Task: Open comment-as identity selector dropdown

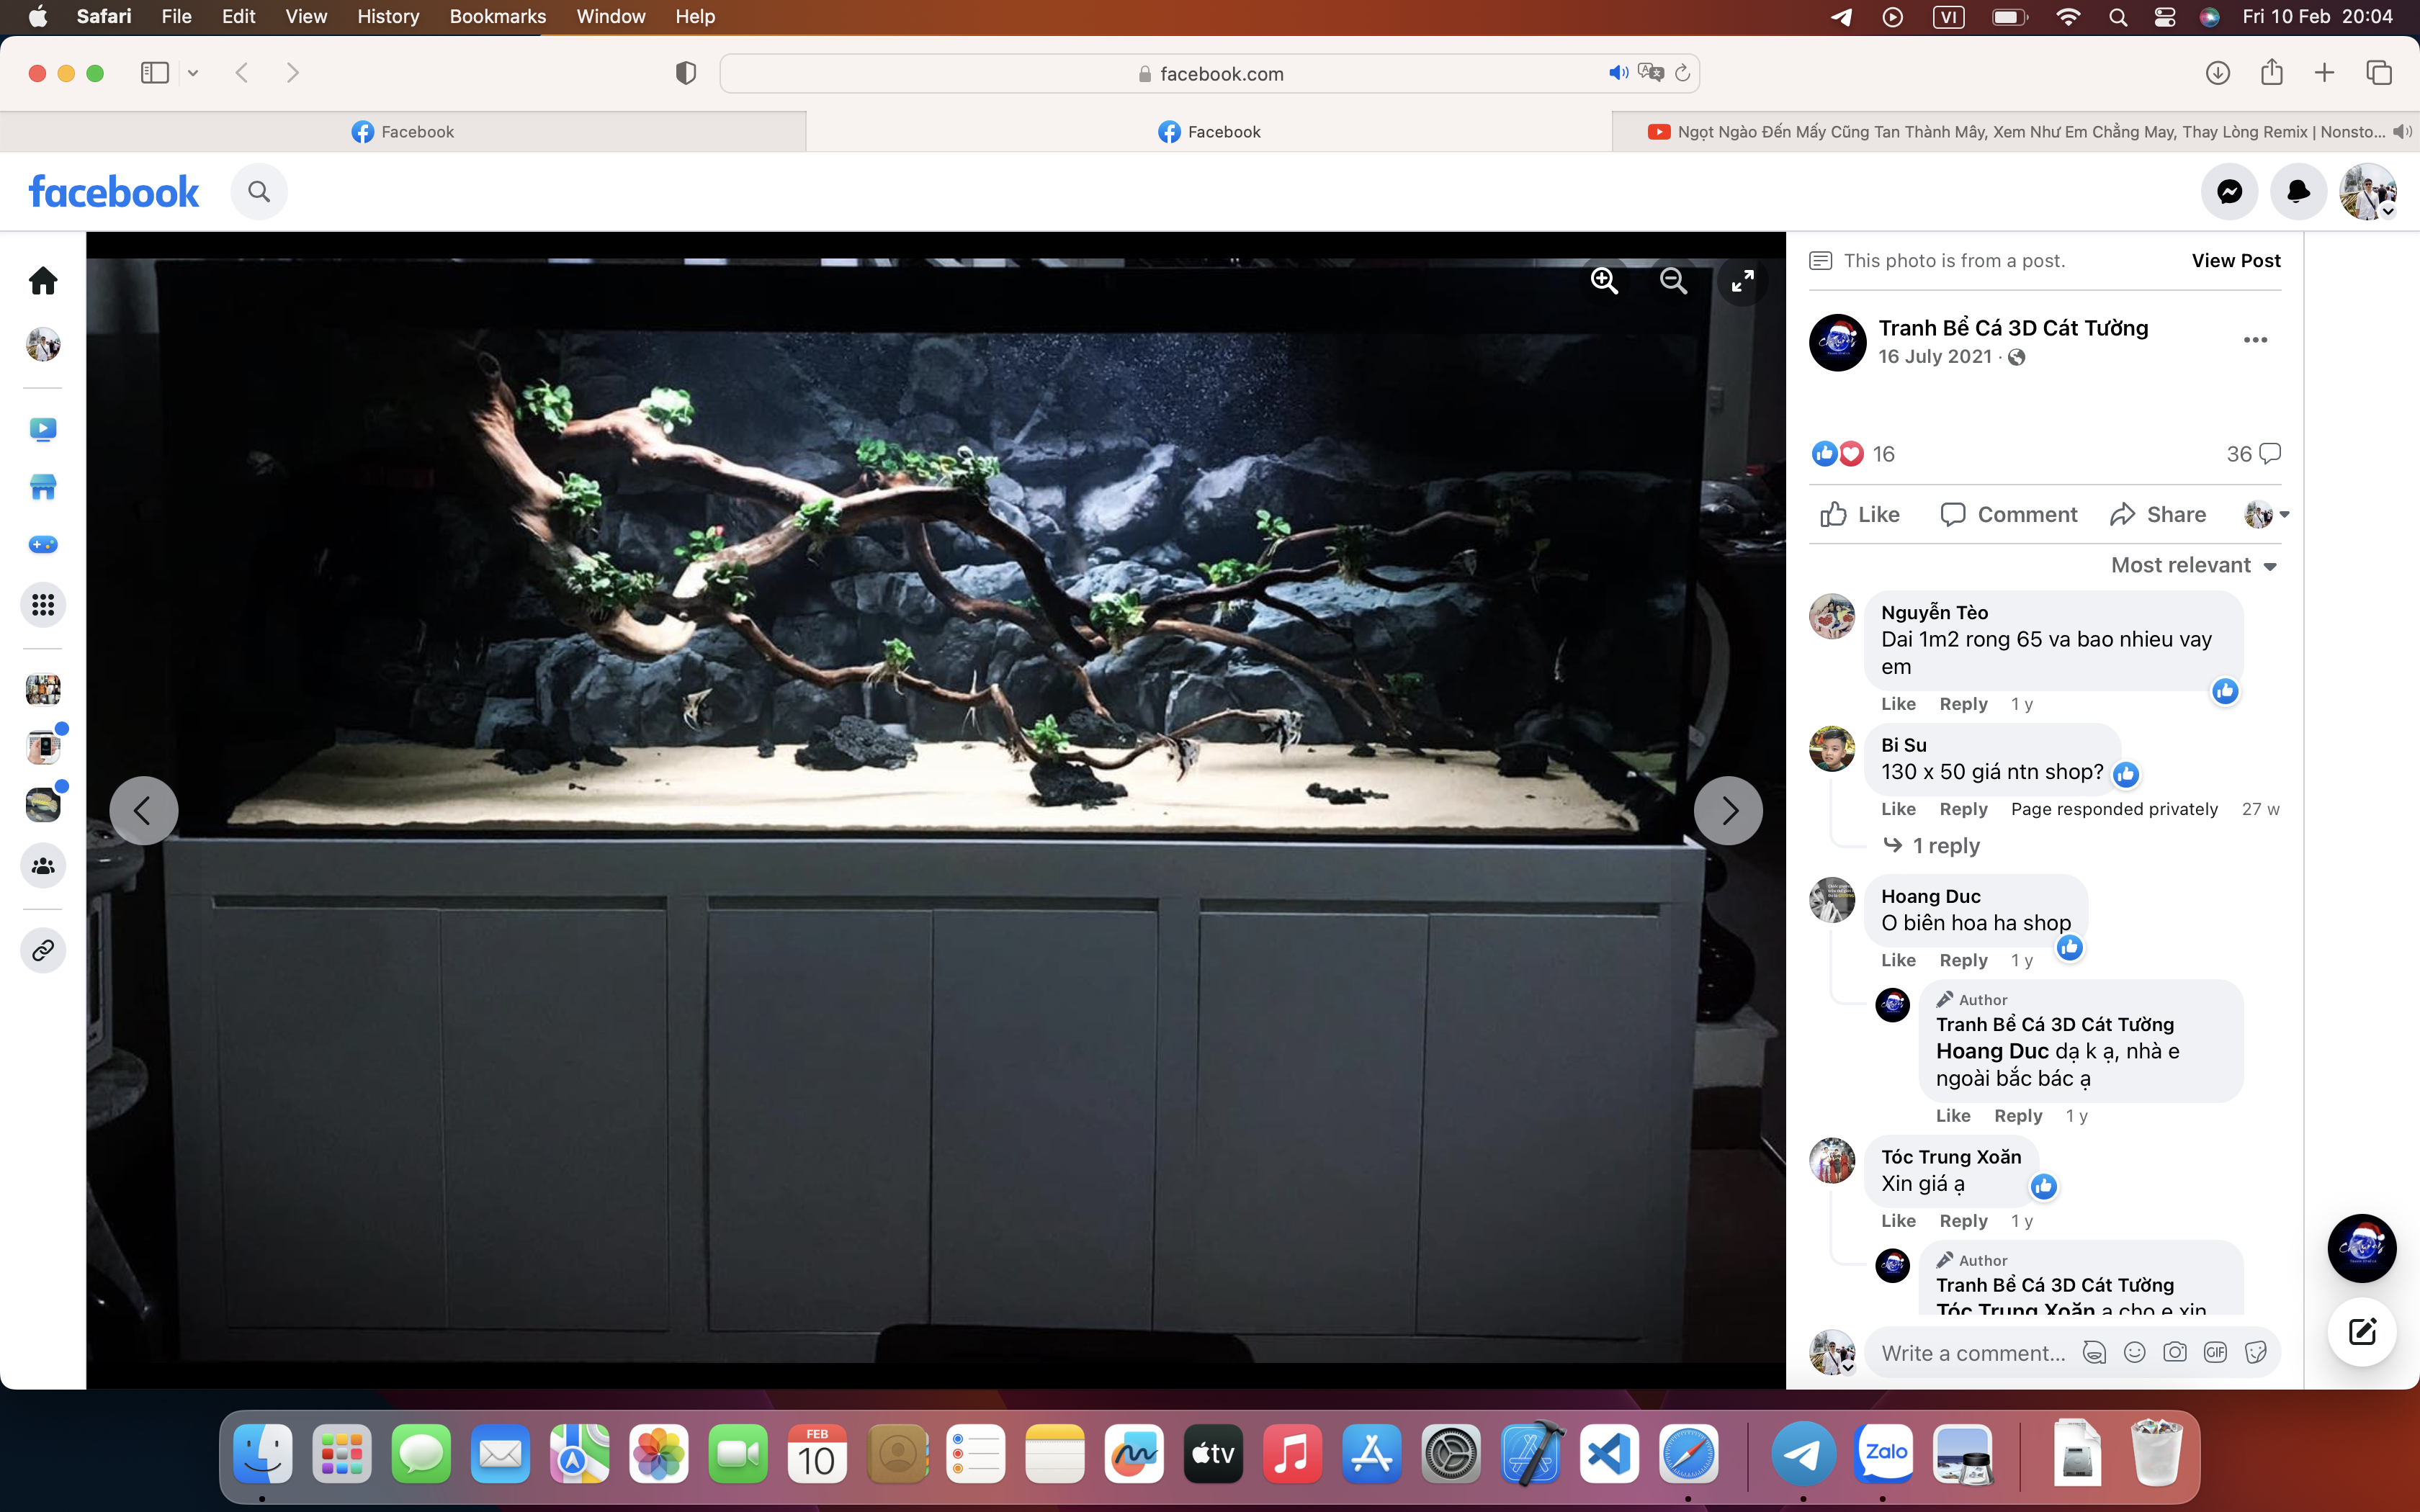Action: 2266,514
